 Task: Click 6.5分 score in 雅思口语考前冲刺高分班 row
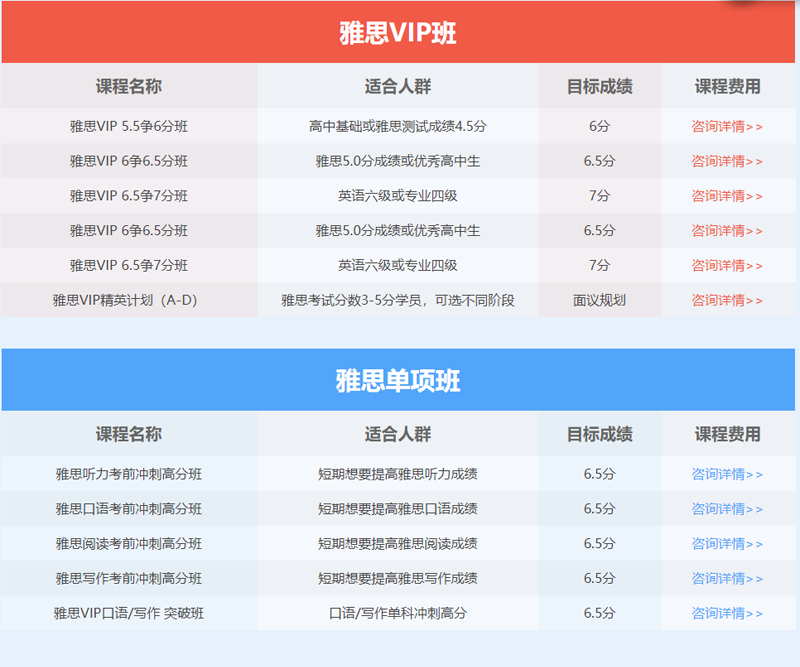(x=599, y=509)
